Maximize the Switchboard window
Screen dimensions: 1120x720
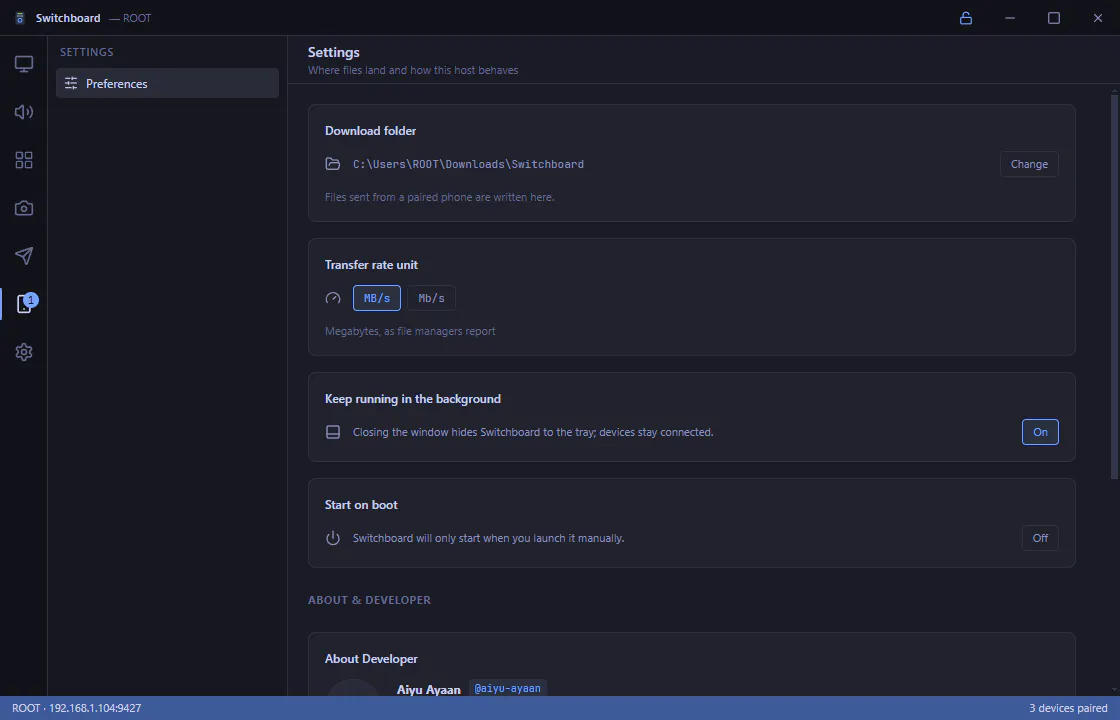pos(1054,18)
